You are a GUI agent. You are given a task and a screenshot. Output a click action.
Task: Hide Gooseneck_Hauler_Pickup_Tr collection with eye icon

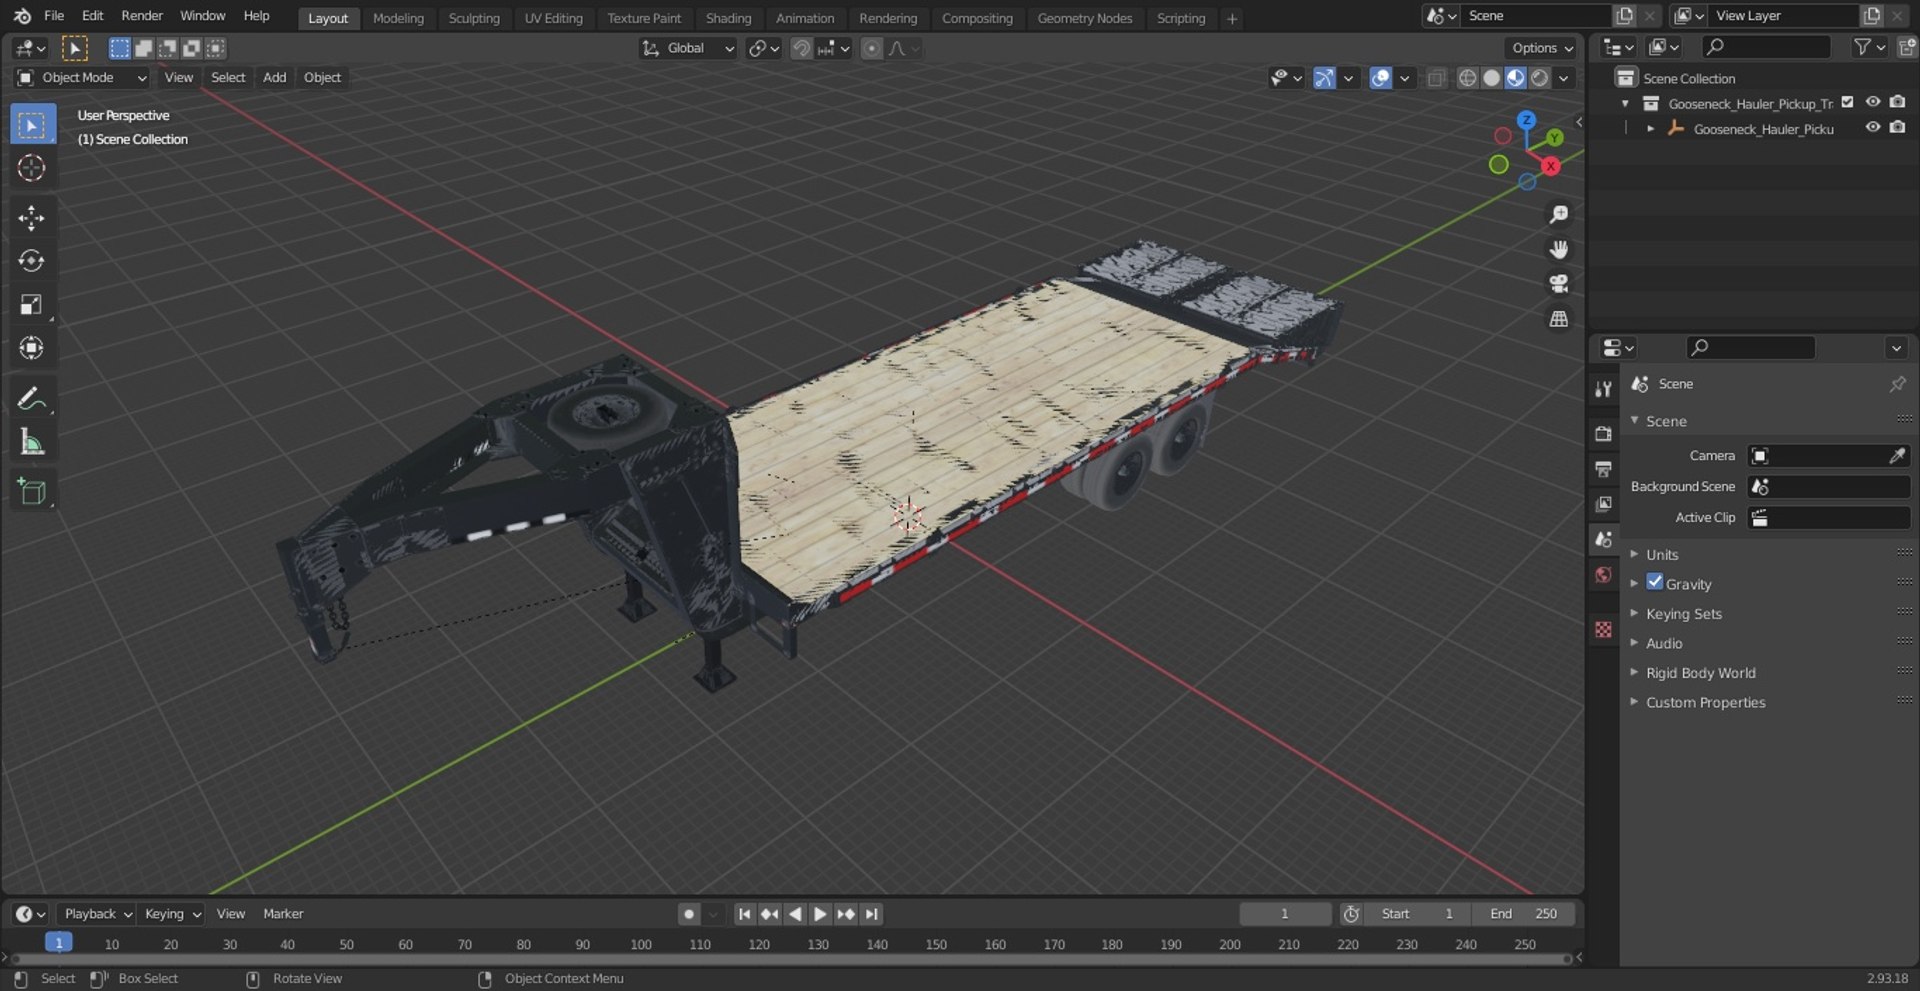click(x=1873, y=102)
